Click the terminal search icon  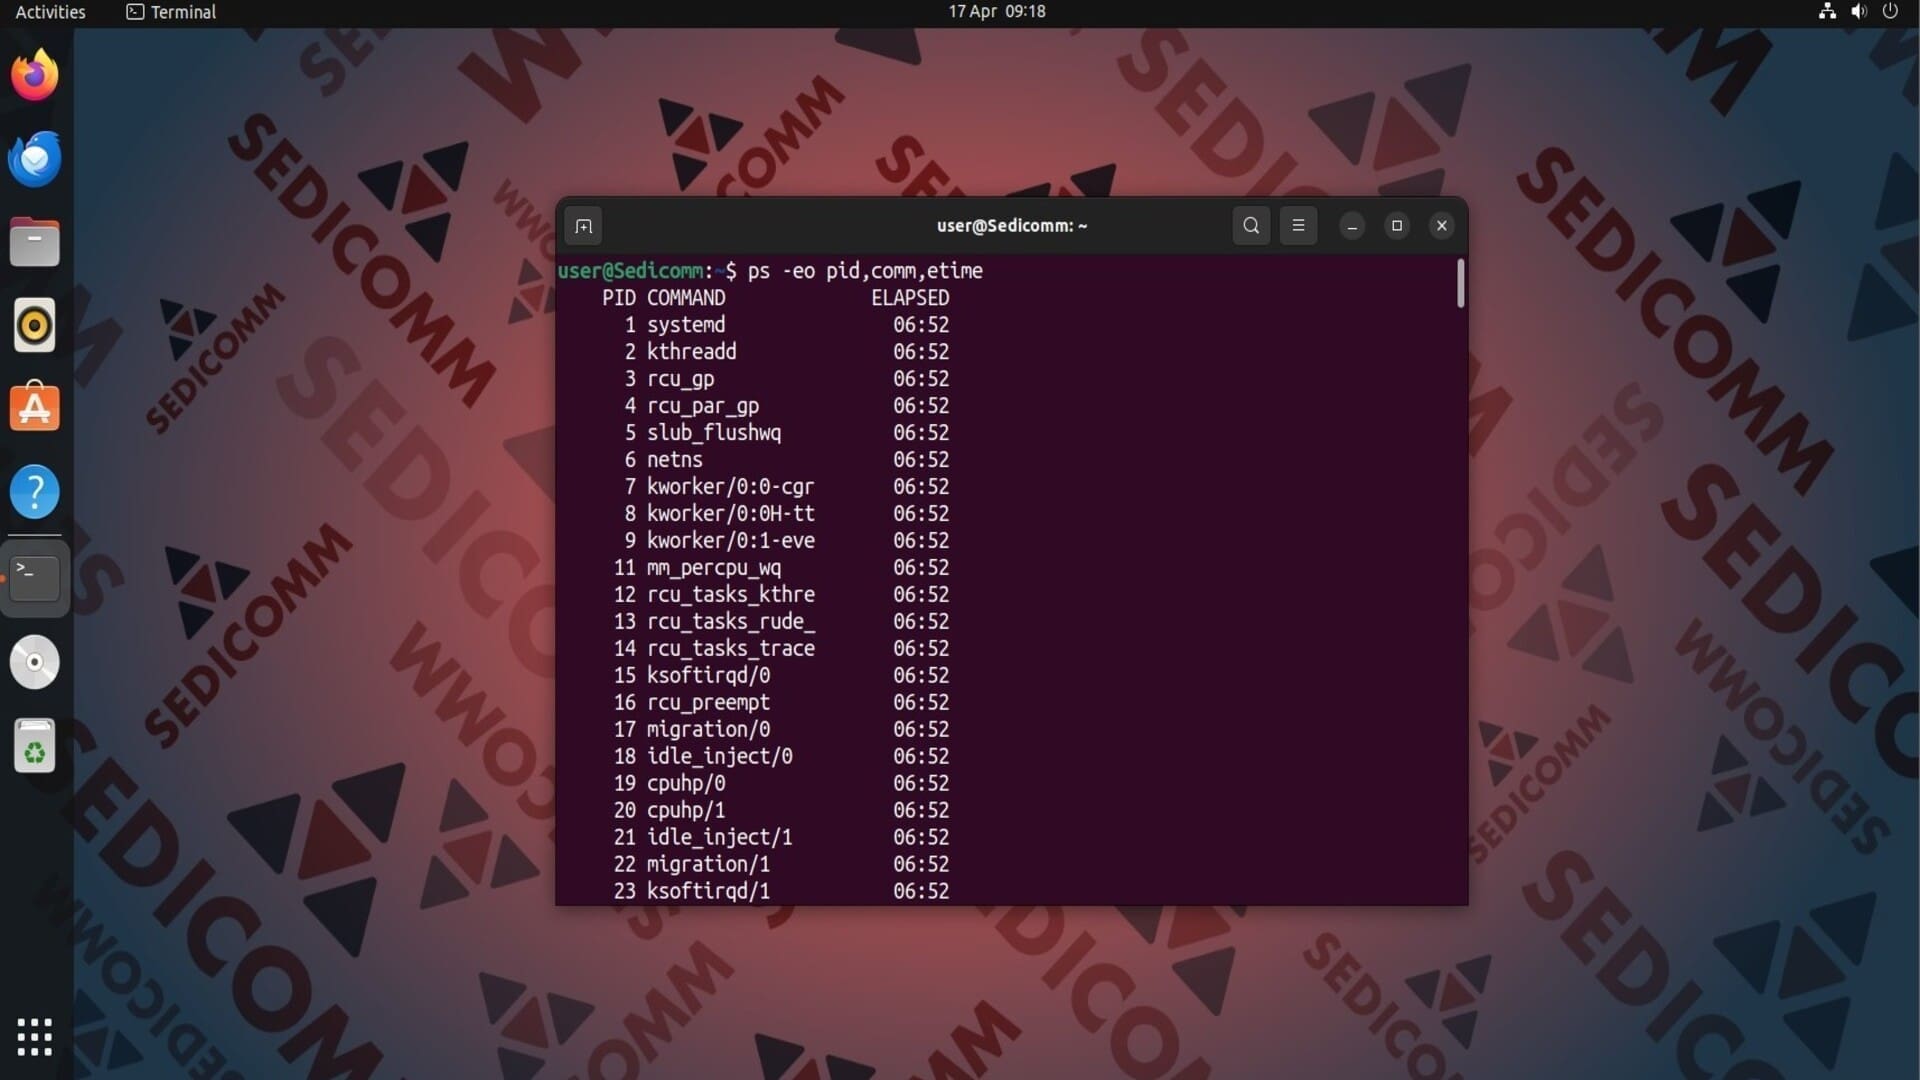1251,226
